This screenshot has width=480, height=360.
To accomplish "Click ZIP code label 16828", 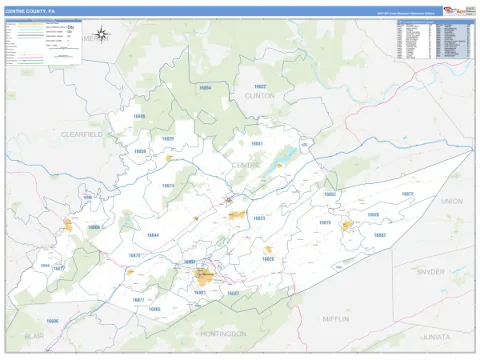I will point(268,259).
